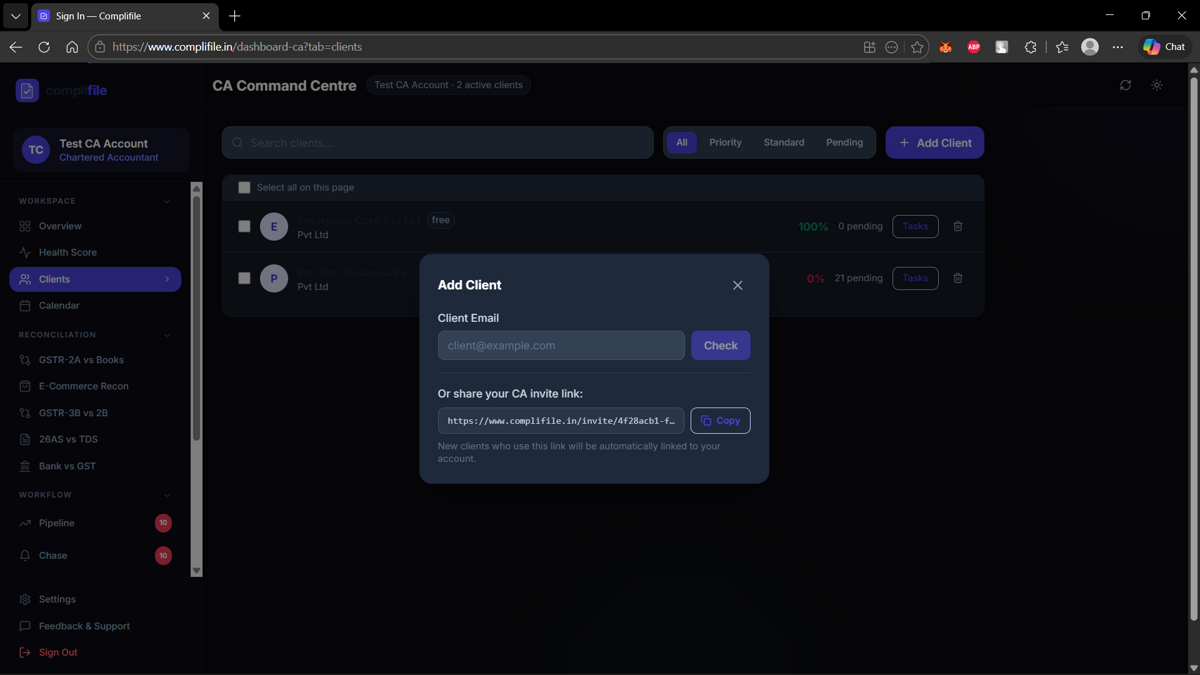Collapse the RECONCILIATION section
Screen dimensions: 1200x675
coord(167,335)
